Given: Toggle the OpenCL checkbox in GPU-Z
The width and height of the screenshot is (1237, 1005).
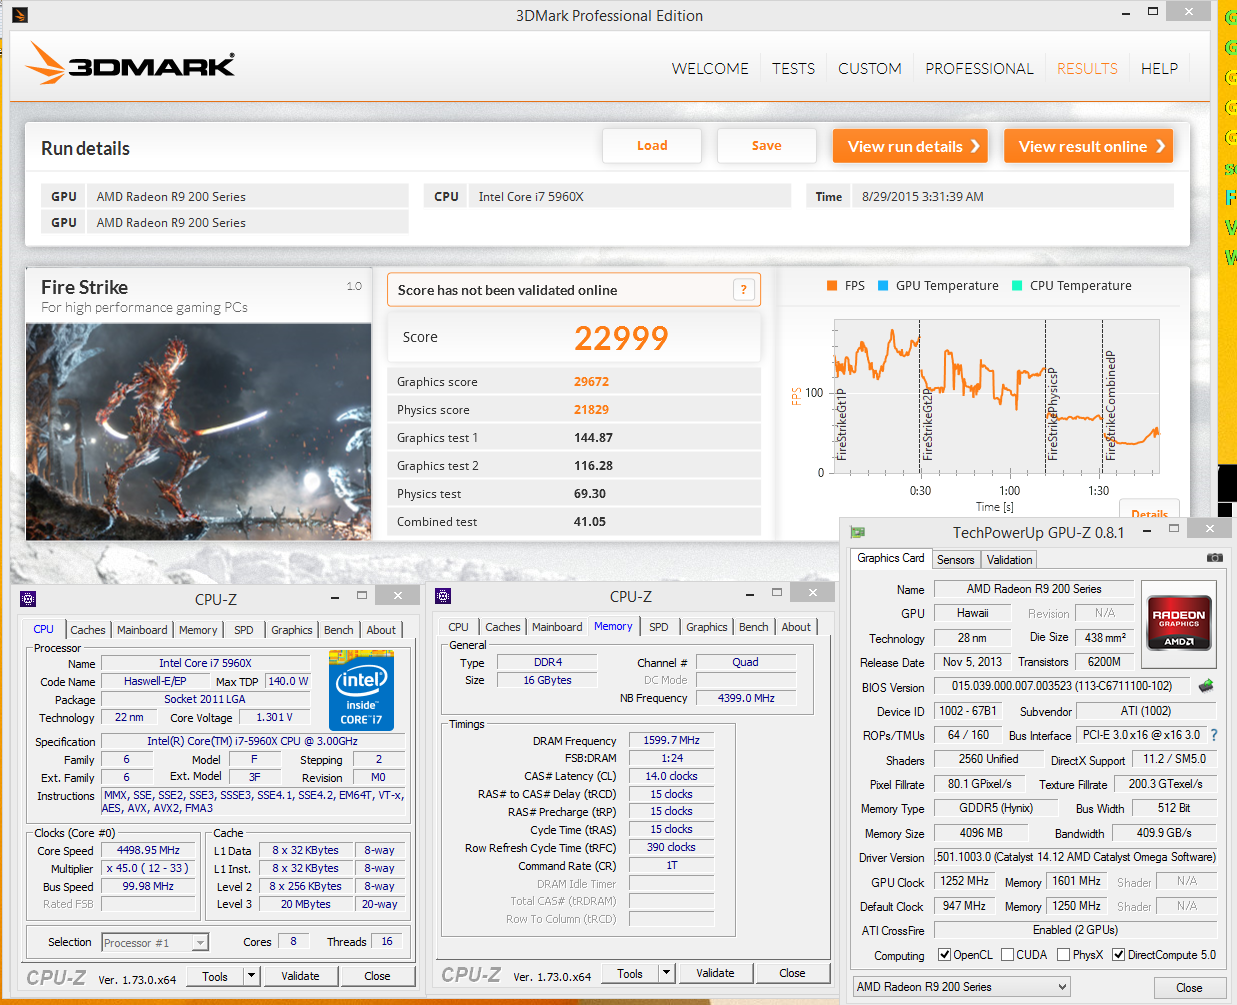Looking at the screenshot, I should click(x=944, y=955).
